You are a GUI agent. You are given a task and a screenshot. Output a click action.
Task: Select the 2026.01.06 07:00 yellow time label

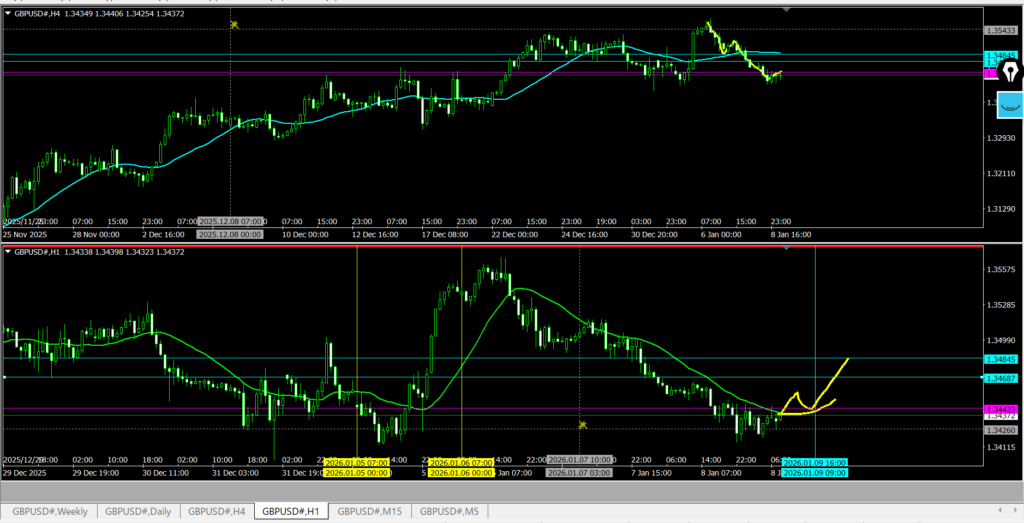pos(461,463)
